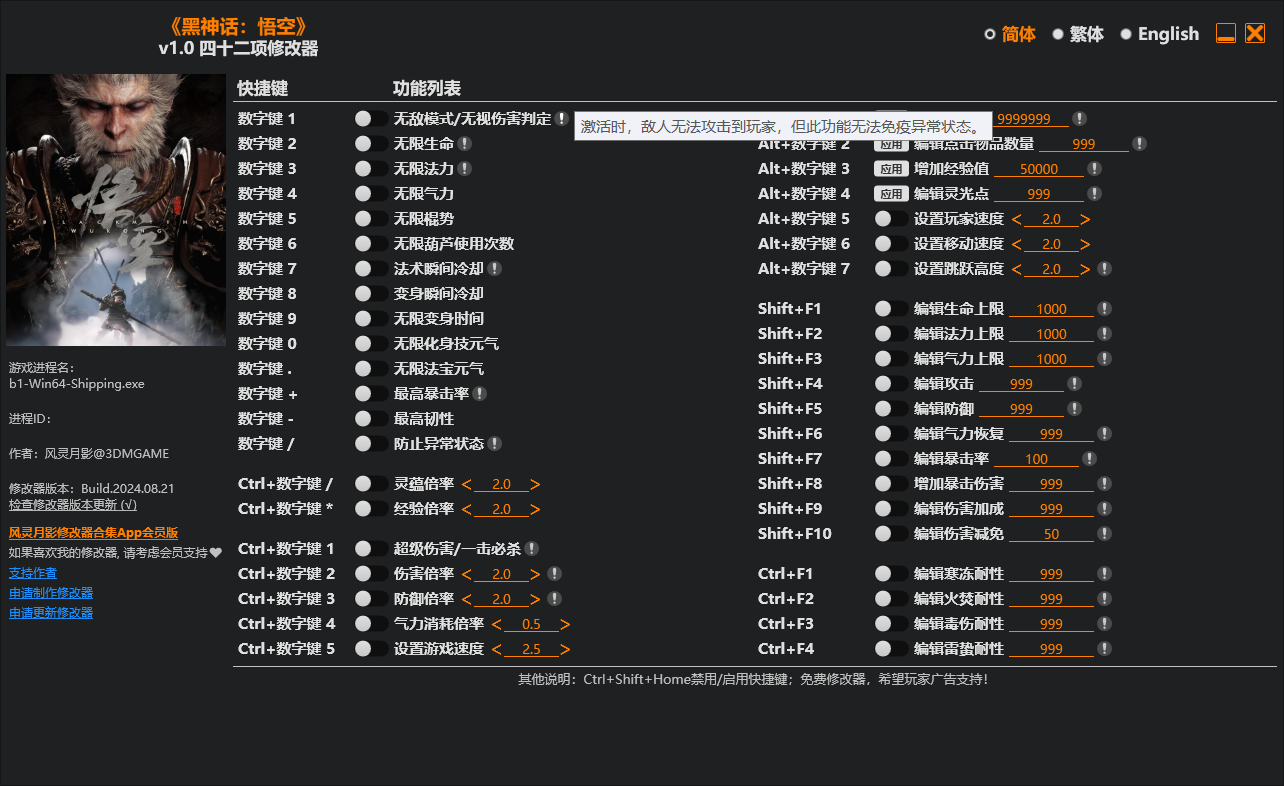Click info icon beside 编辑法力上限
Screen dimensions: 1284x786
(1105, 333)
